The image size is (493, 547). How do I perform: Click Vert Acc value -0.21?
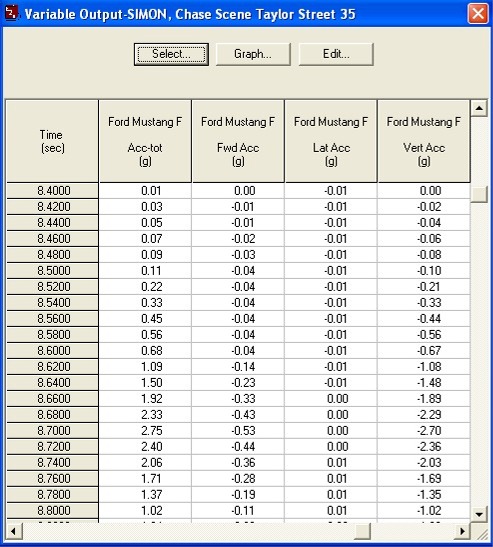pos(424,287)
